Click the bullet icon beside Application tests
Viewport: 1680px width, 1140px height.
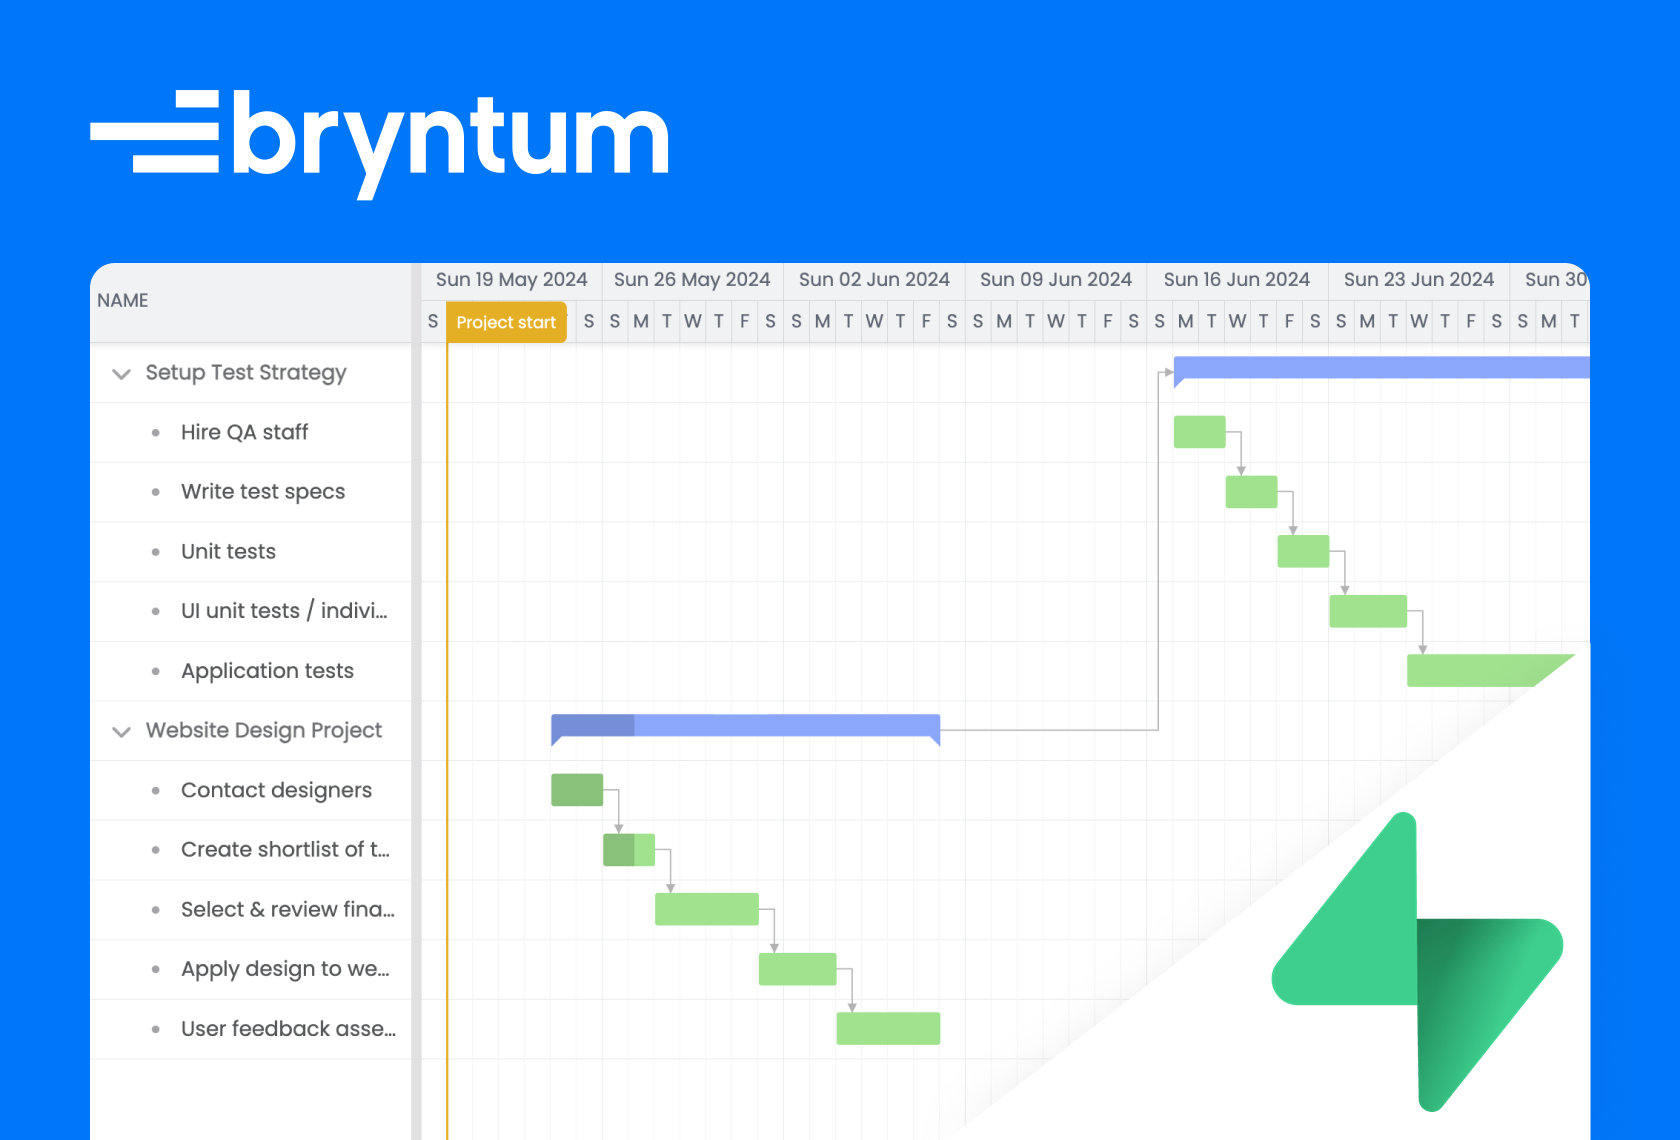coord(157,671)
